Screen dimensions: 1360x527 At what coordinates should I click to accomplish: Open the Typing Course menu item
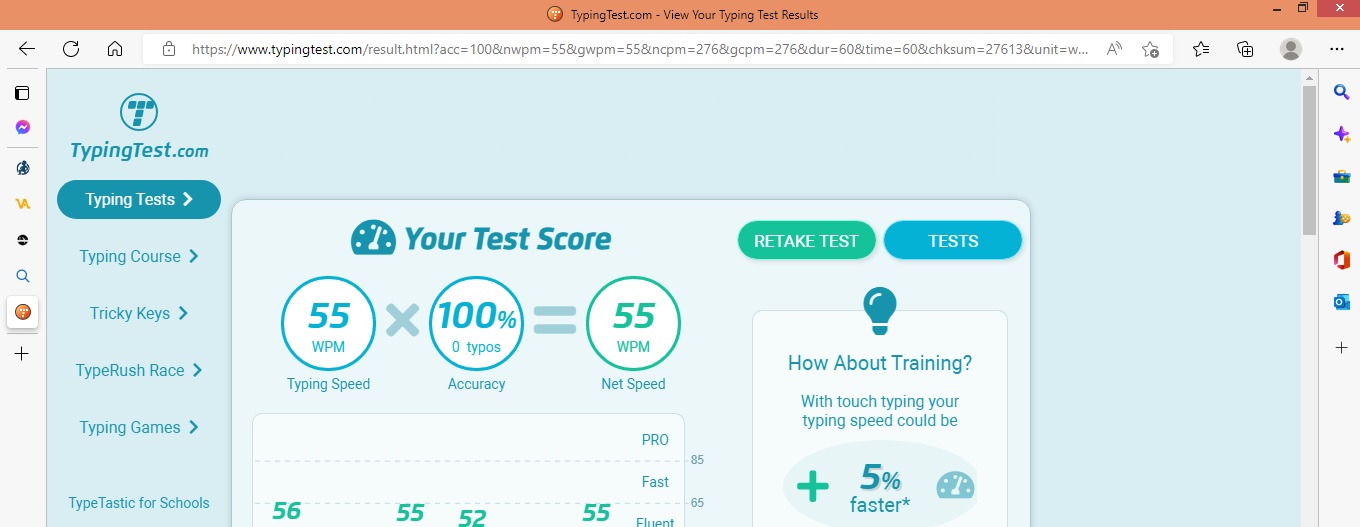(139, 256)
